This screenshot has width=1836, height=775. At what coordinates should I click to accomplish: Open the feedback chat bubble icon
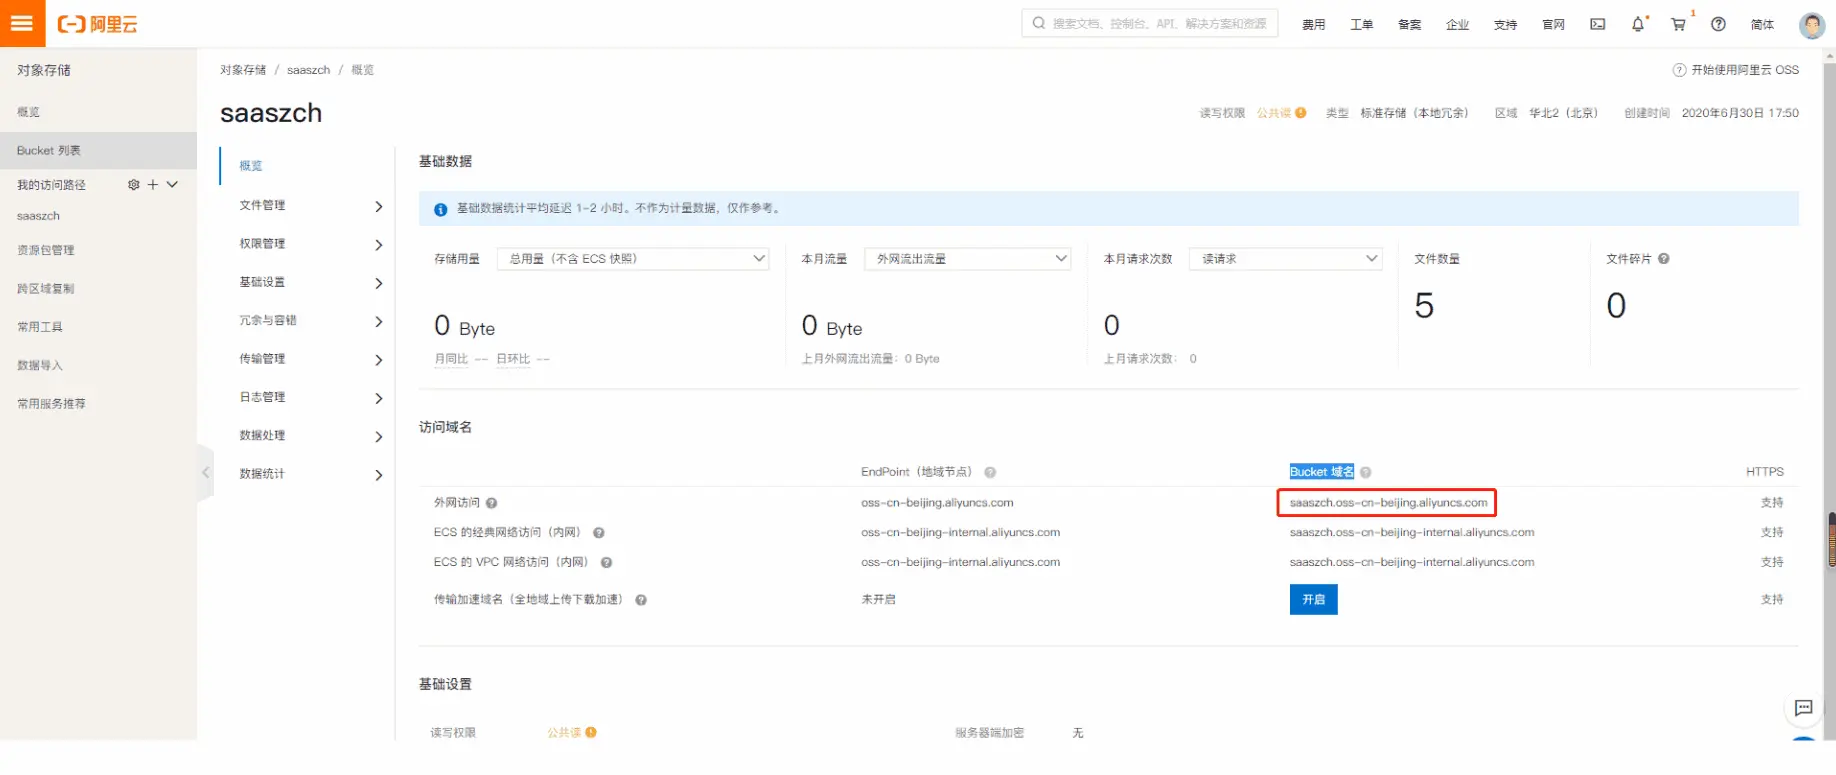(1803, 708)
